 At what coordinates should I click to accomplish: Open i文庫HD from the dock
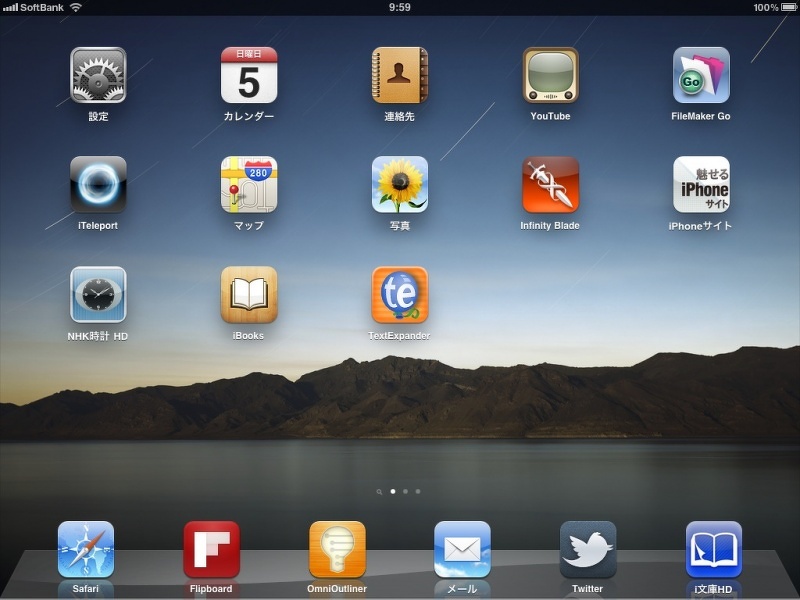pos(713,549)
